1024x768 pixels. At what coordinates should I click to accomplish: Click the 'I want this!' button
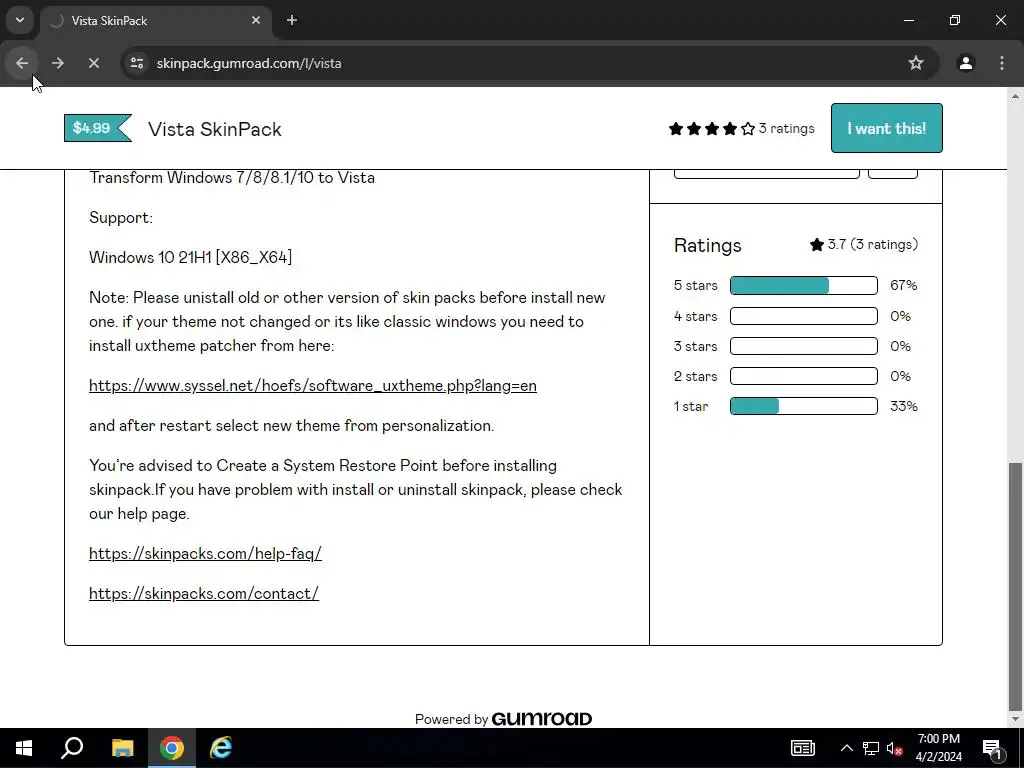point(886,128)
